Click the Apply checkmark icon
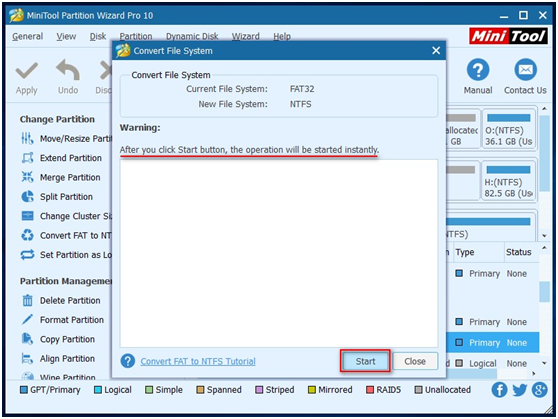558x419 pixels. pos(27,70)
